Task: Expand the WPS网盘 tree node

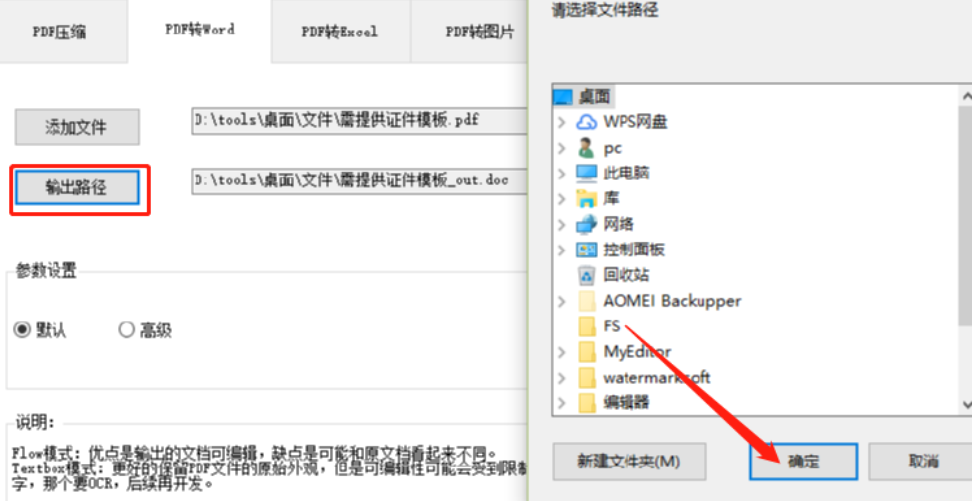Action: [x=562, y=122]
